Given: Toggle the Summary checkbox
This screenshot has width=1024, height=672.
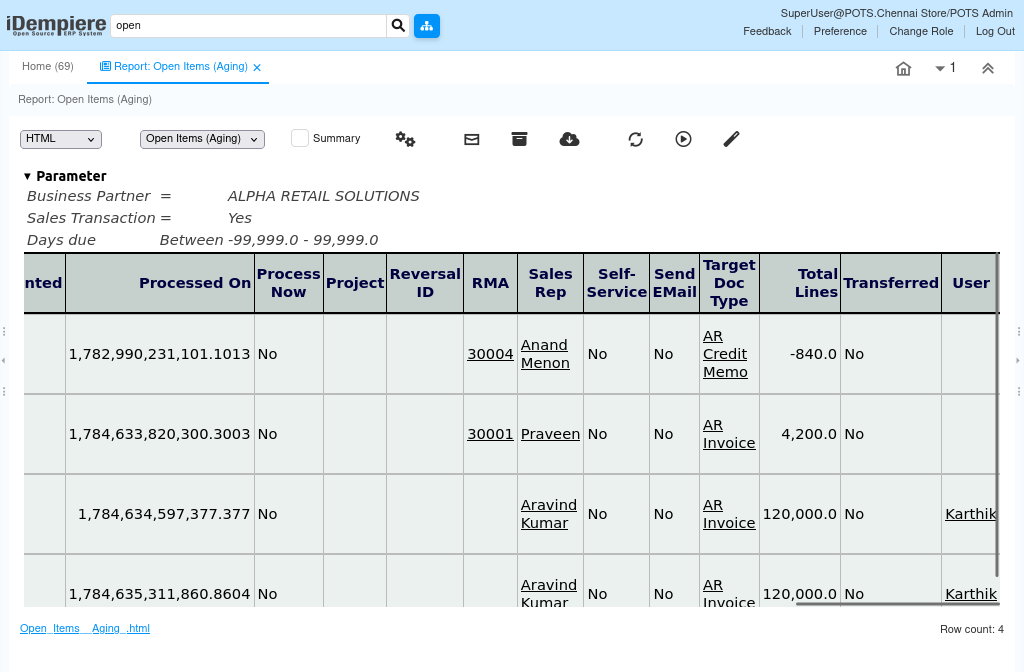Looking at the screenshot, I should [300, 138].
